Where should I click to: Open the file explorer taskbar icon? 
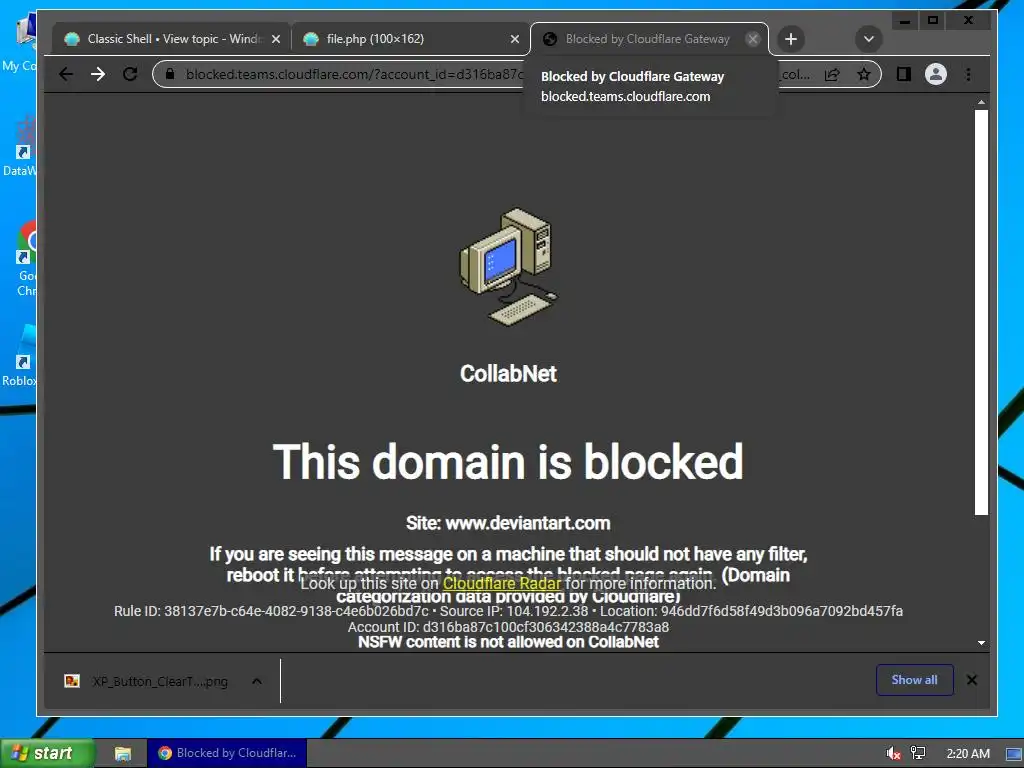tap(123, 754)
